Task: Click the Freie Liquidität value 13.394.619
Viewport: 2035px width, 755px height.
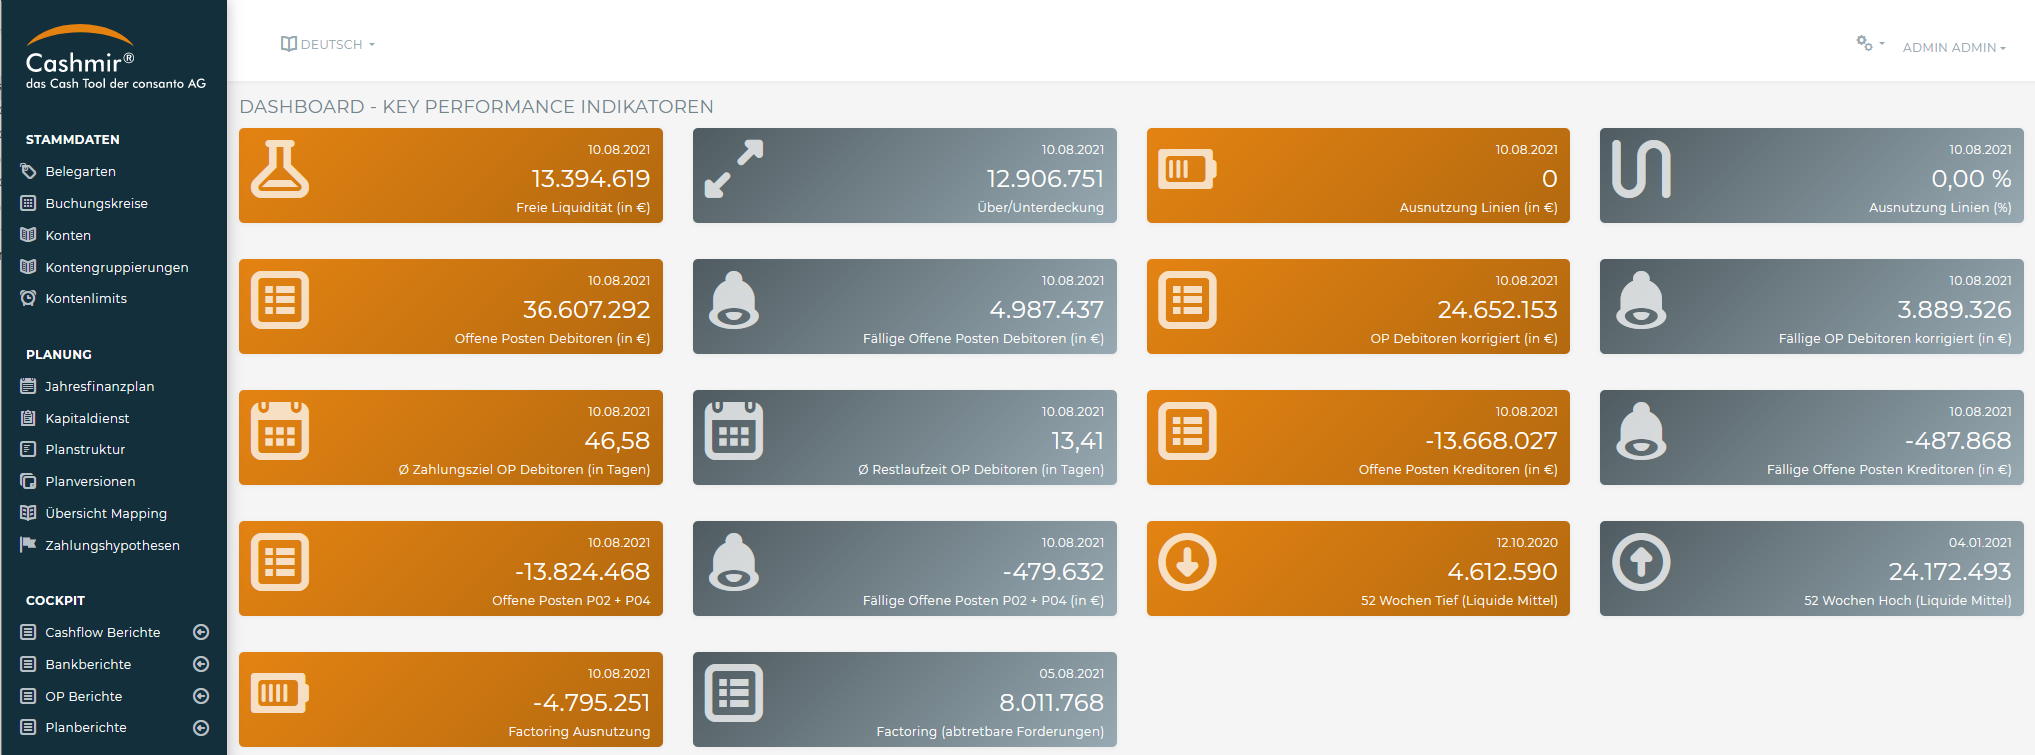Action: 590,178
